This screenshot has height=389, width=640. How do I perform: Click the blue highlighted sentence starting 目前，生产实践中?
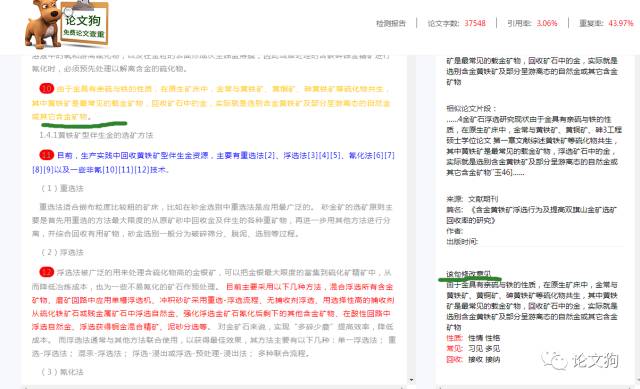pyautogui.click(x=213, y=162)
